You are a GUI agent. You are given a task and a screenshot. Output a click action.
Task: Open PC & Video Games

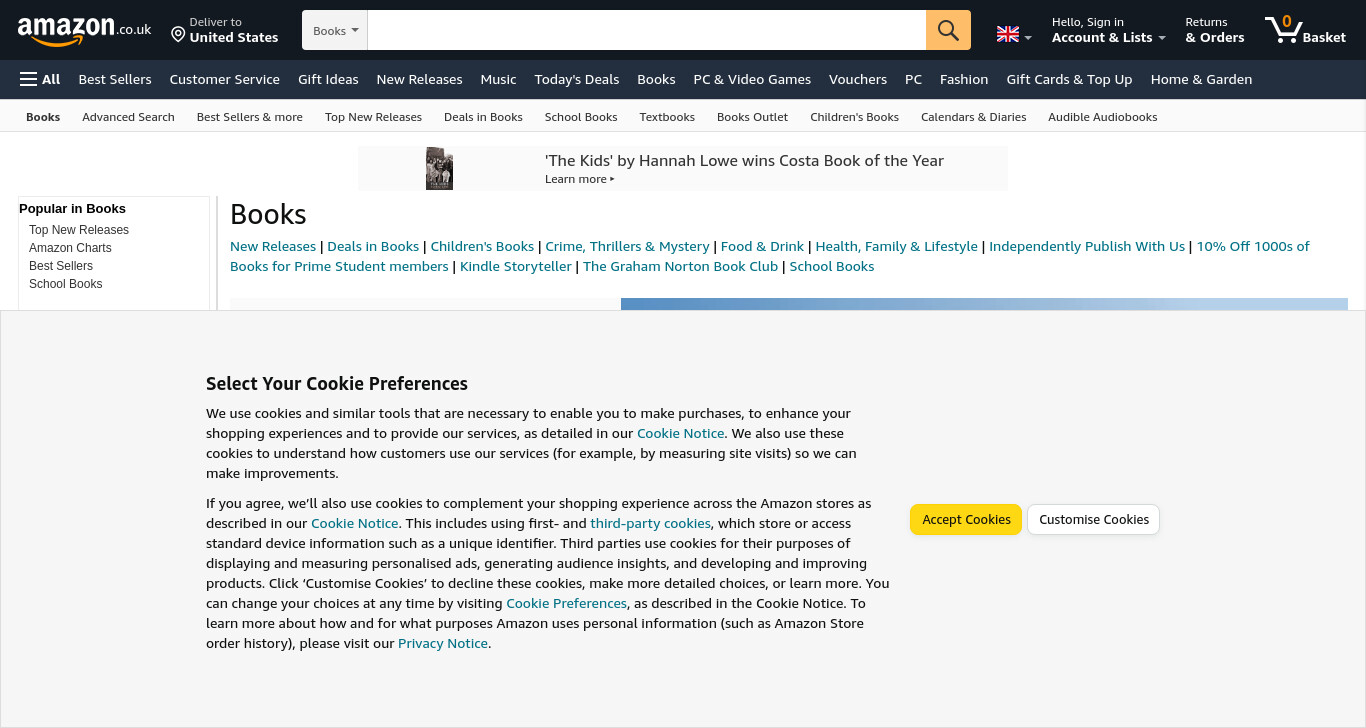(x=752, y=79)
